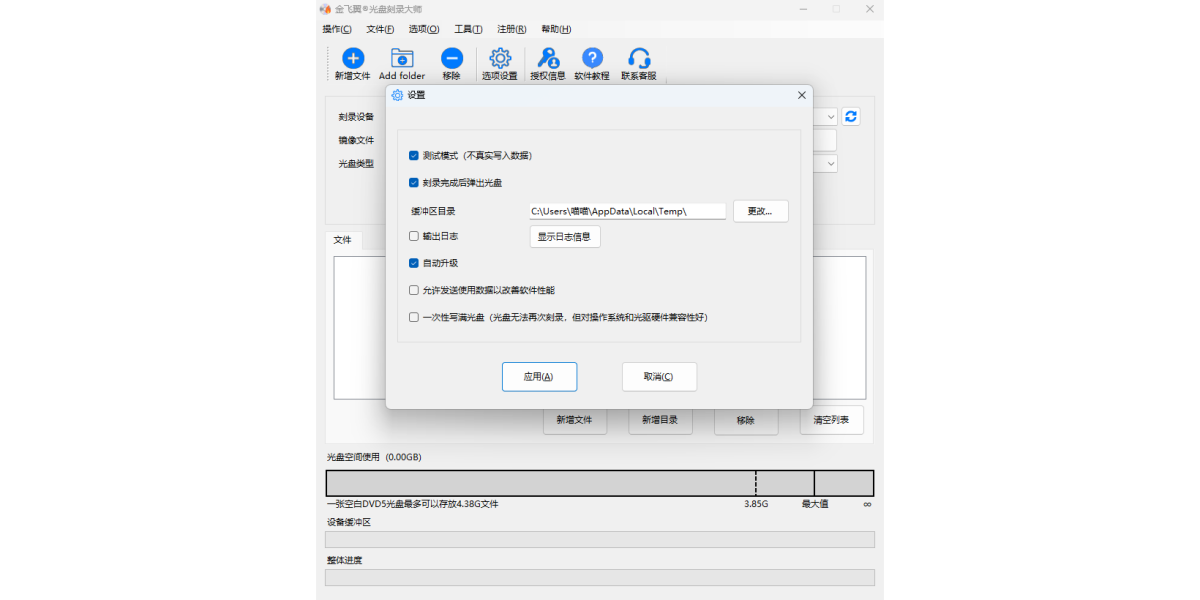Viewport: 1200px width, 600px height.
Task: Disable the 自动升级 checkbox
Action: pos(414,263)
